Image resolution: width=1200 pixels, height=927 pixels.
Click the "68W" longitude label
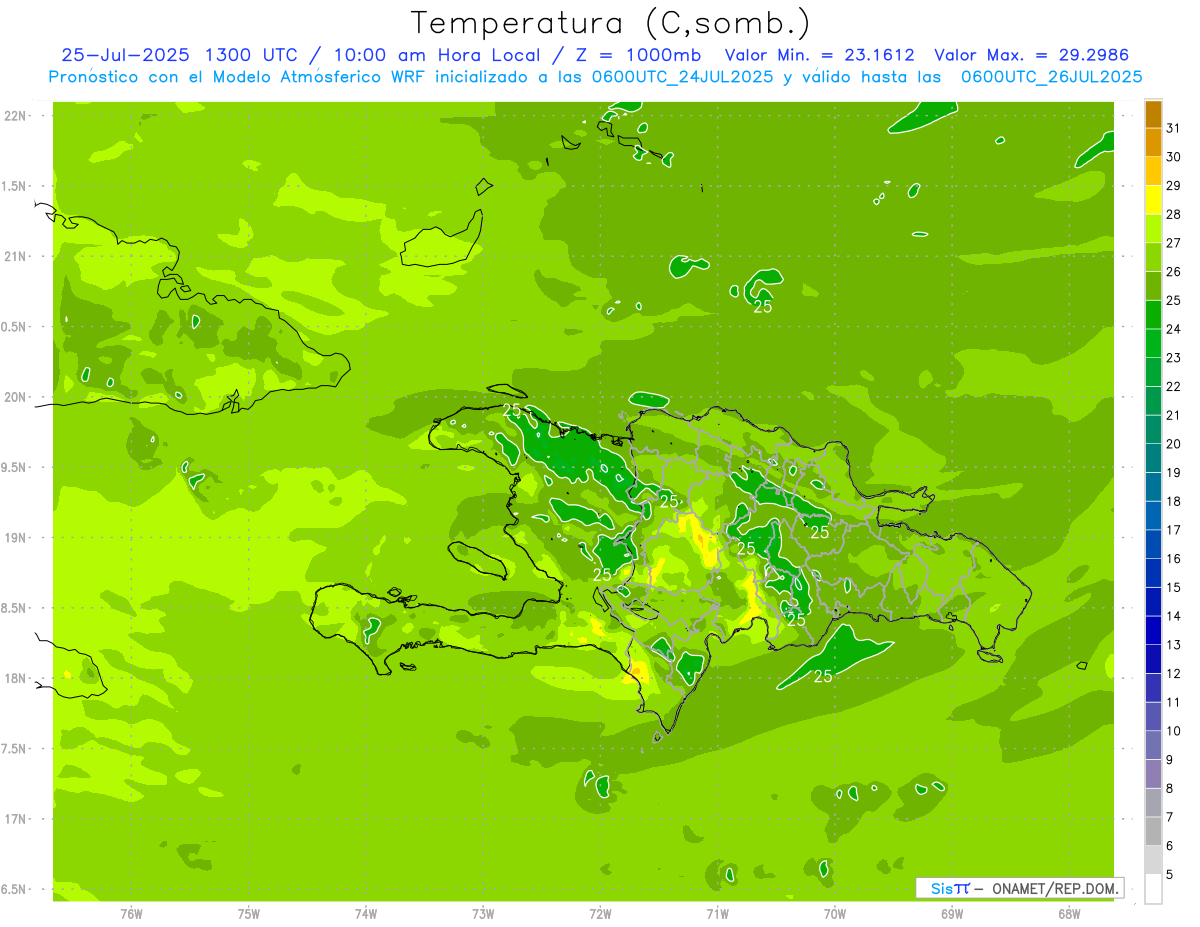click(1069, 913)
